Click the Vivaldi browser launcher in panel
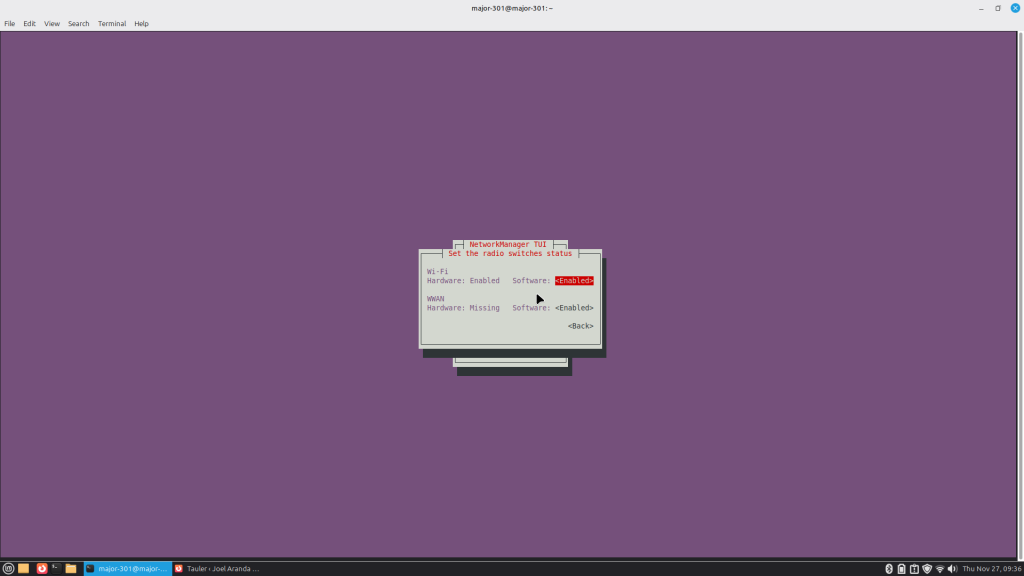 tap(41, 568)
